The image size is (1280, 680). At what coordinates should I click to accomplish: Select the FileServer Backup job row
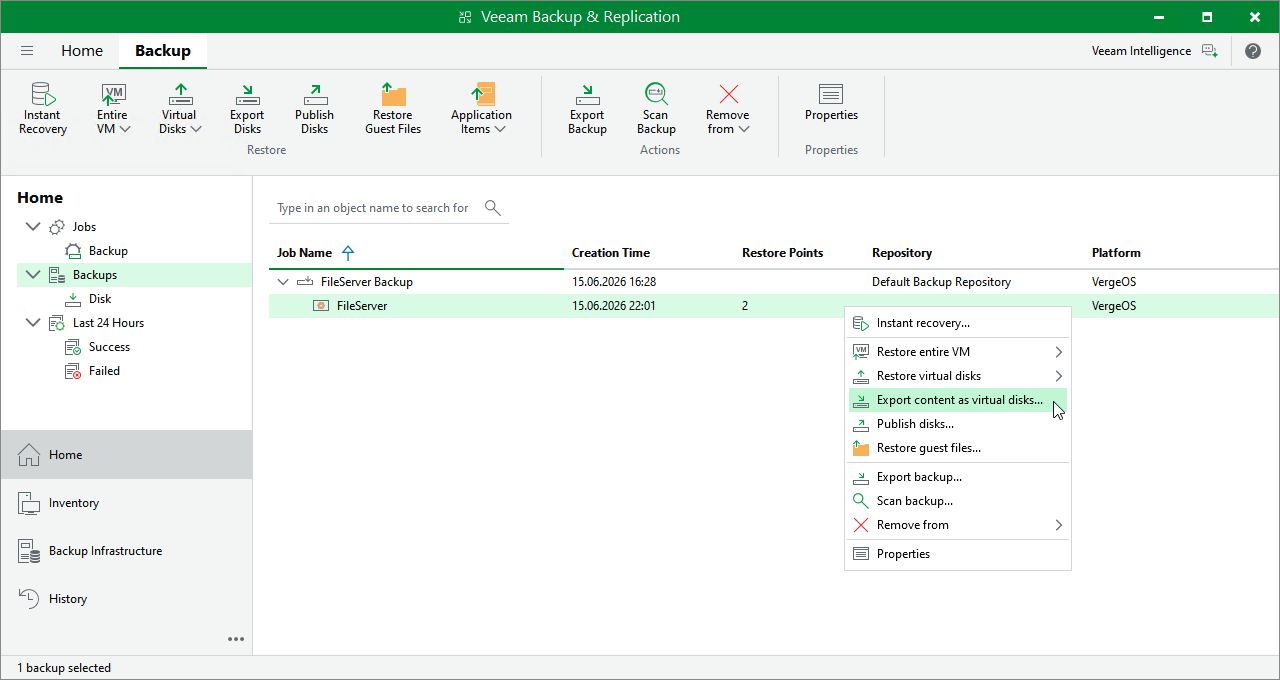click(x=774, y=282)
